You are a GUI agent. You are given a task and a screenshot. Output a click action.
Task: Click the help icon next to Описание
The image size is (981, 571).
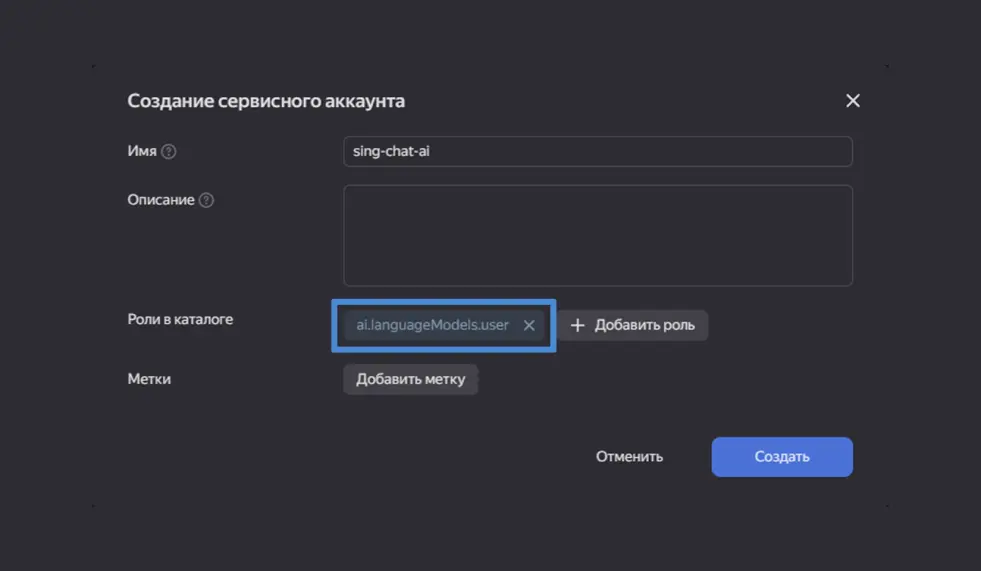click(206, 200)
